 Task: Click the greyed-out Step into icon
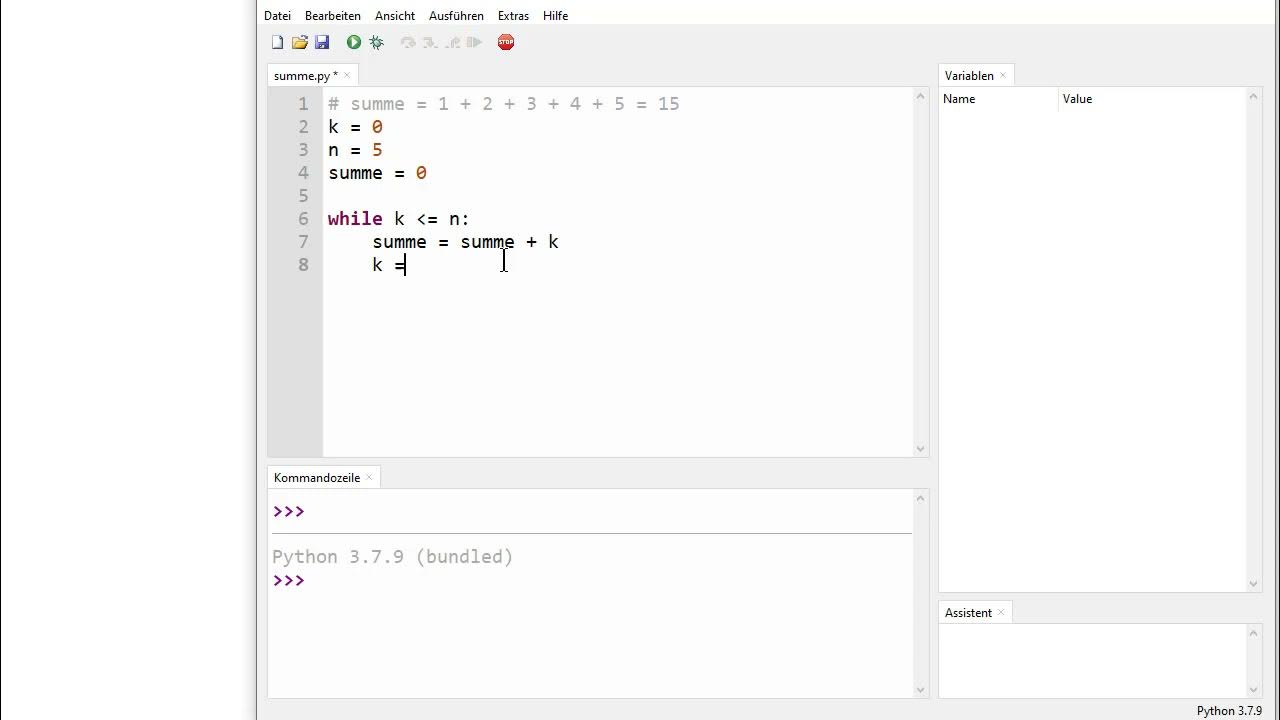[x=430, y=42]
